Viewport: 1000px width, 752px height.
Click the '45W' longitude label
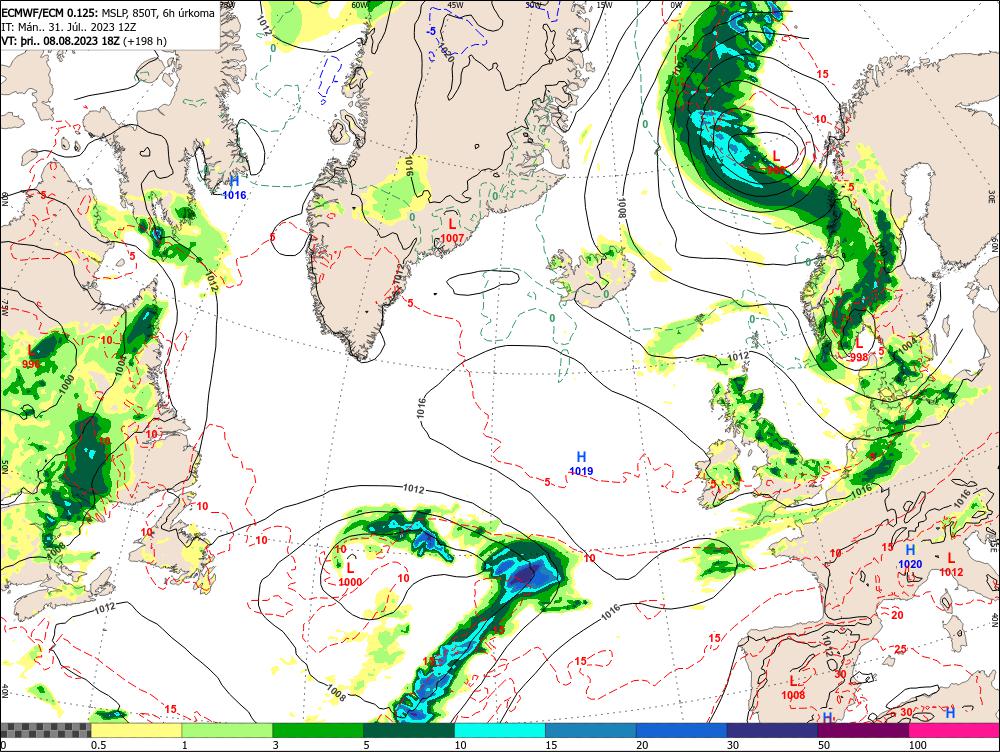455,5
